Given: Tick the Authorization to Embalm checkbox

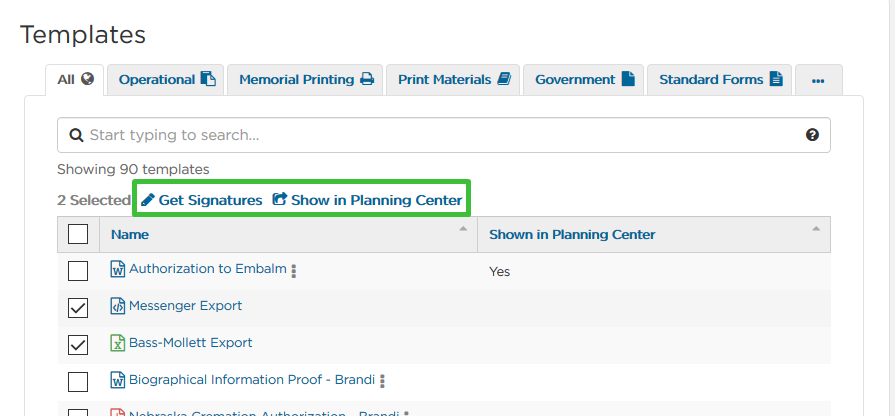Looking at the screenshot, I should point(78,271).
